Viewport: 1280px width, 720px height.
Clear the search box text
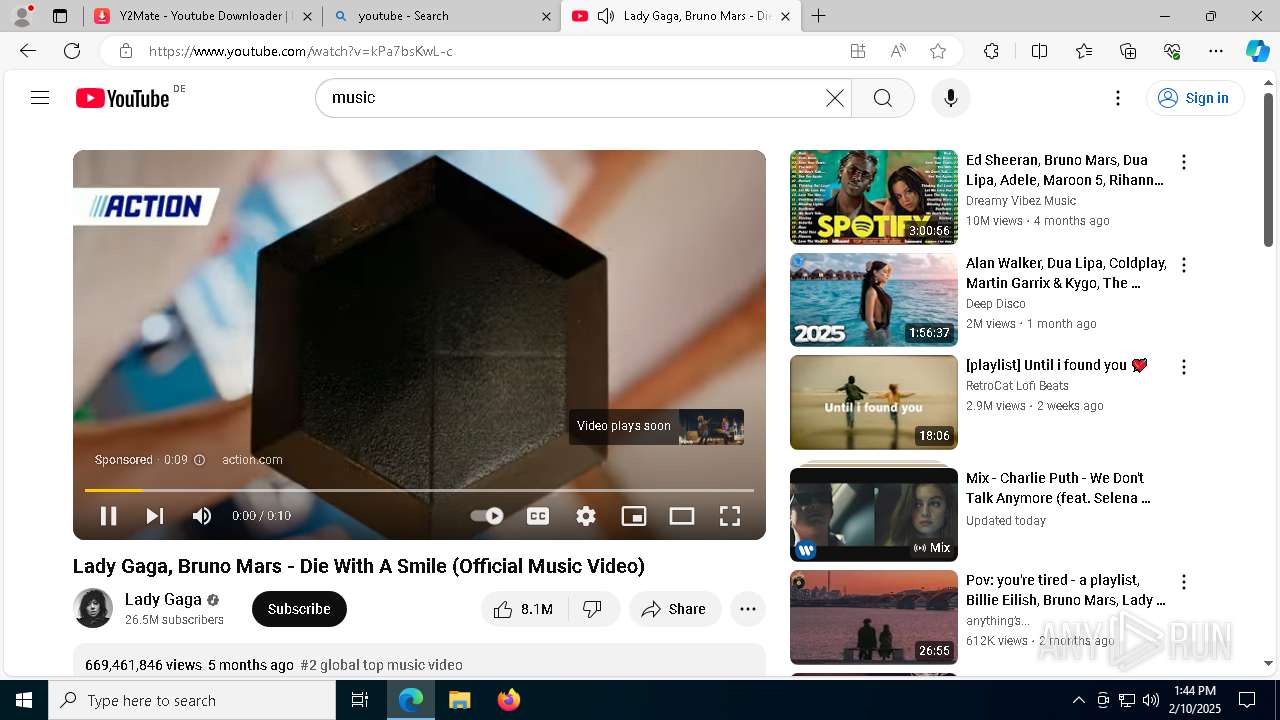835,98
